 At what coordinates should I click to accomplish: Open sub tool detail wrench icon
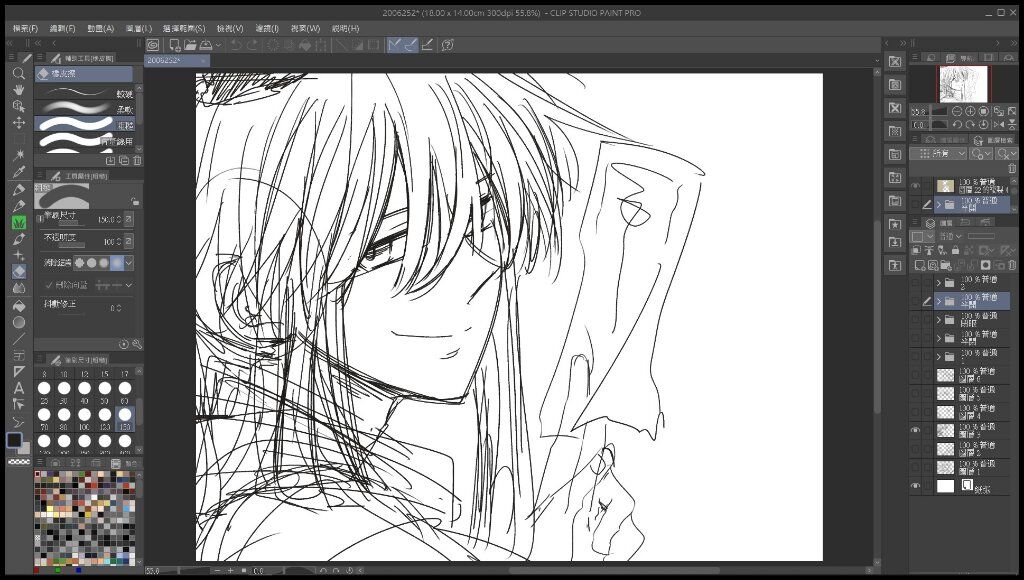tap(137, 344)
